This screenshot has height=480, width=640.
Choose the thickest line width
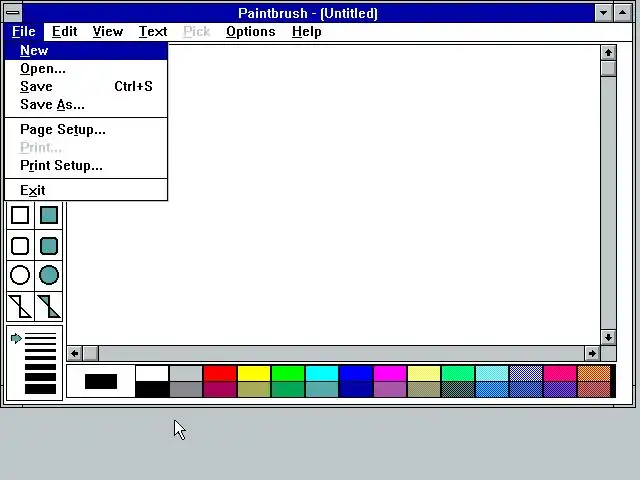click(x=40, y=389)
